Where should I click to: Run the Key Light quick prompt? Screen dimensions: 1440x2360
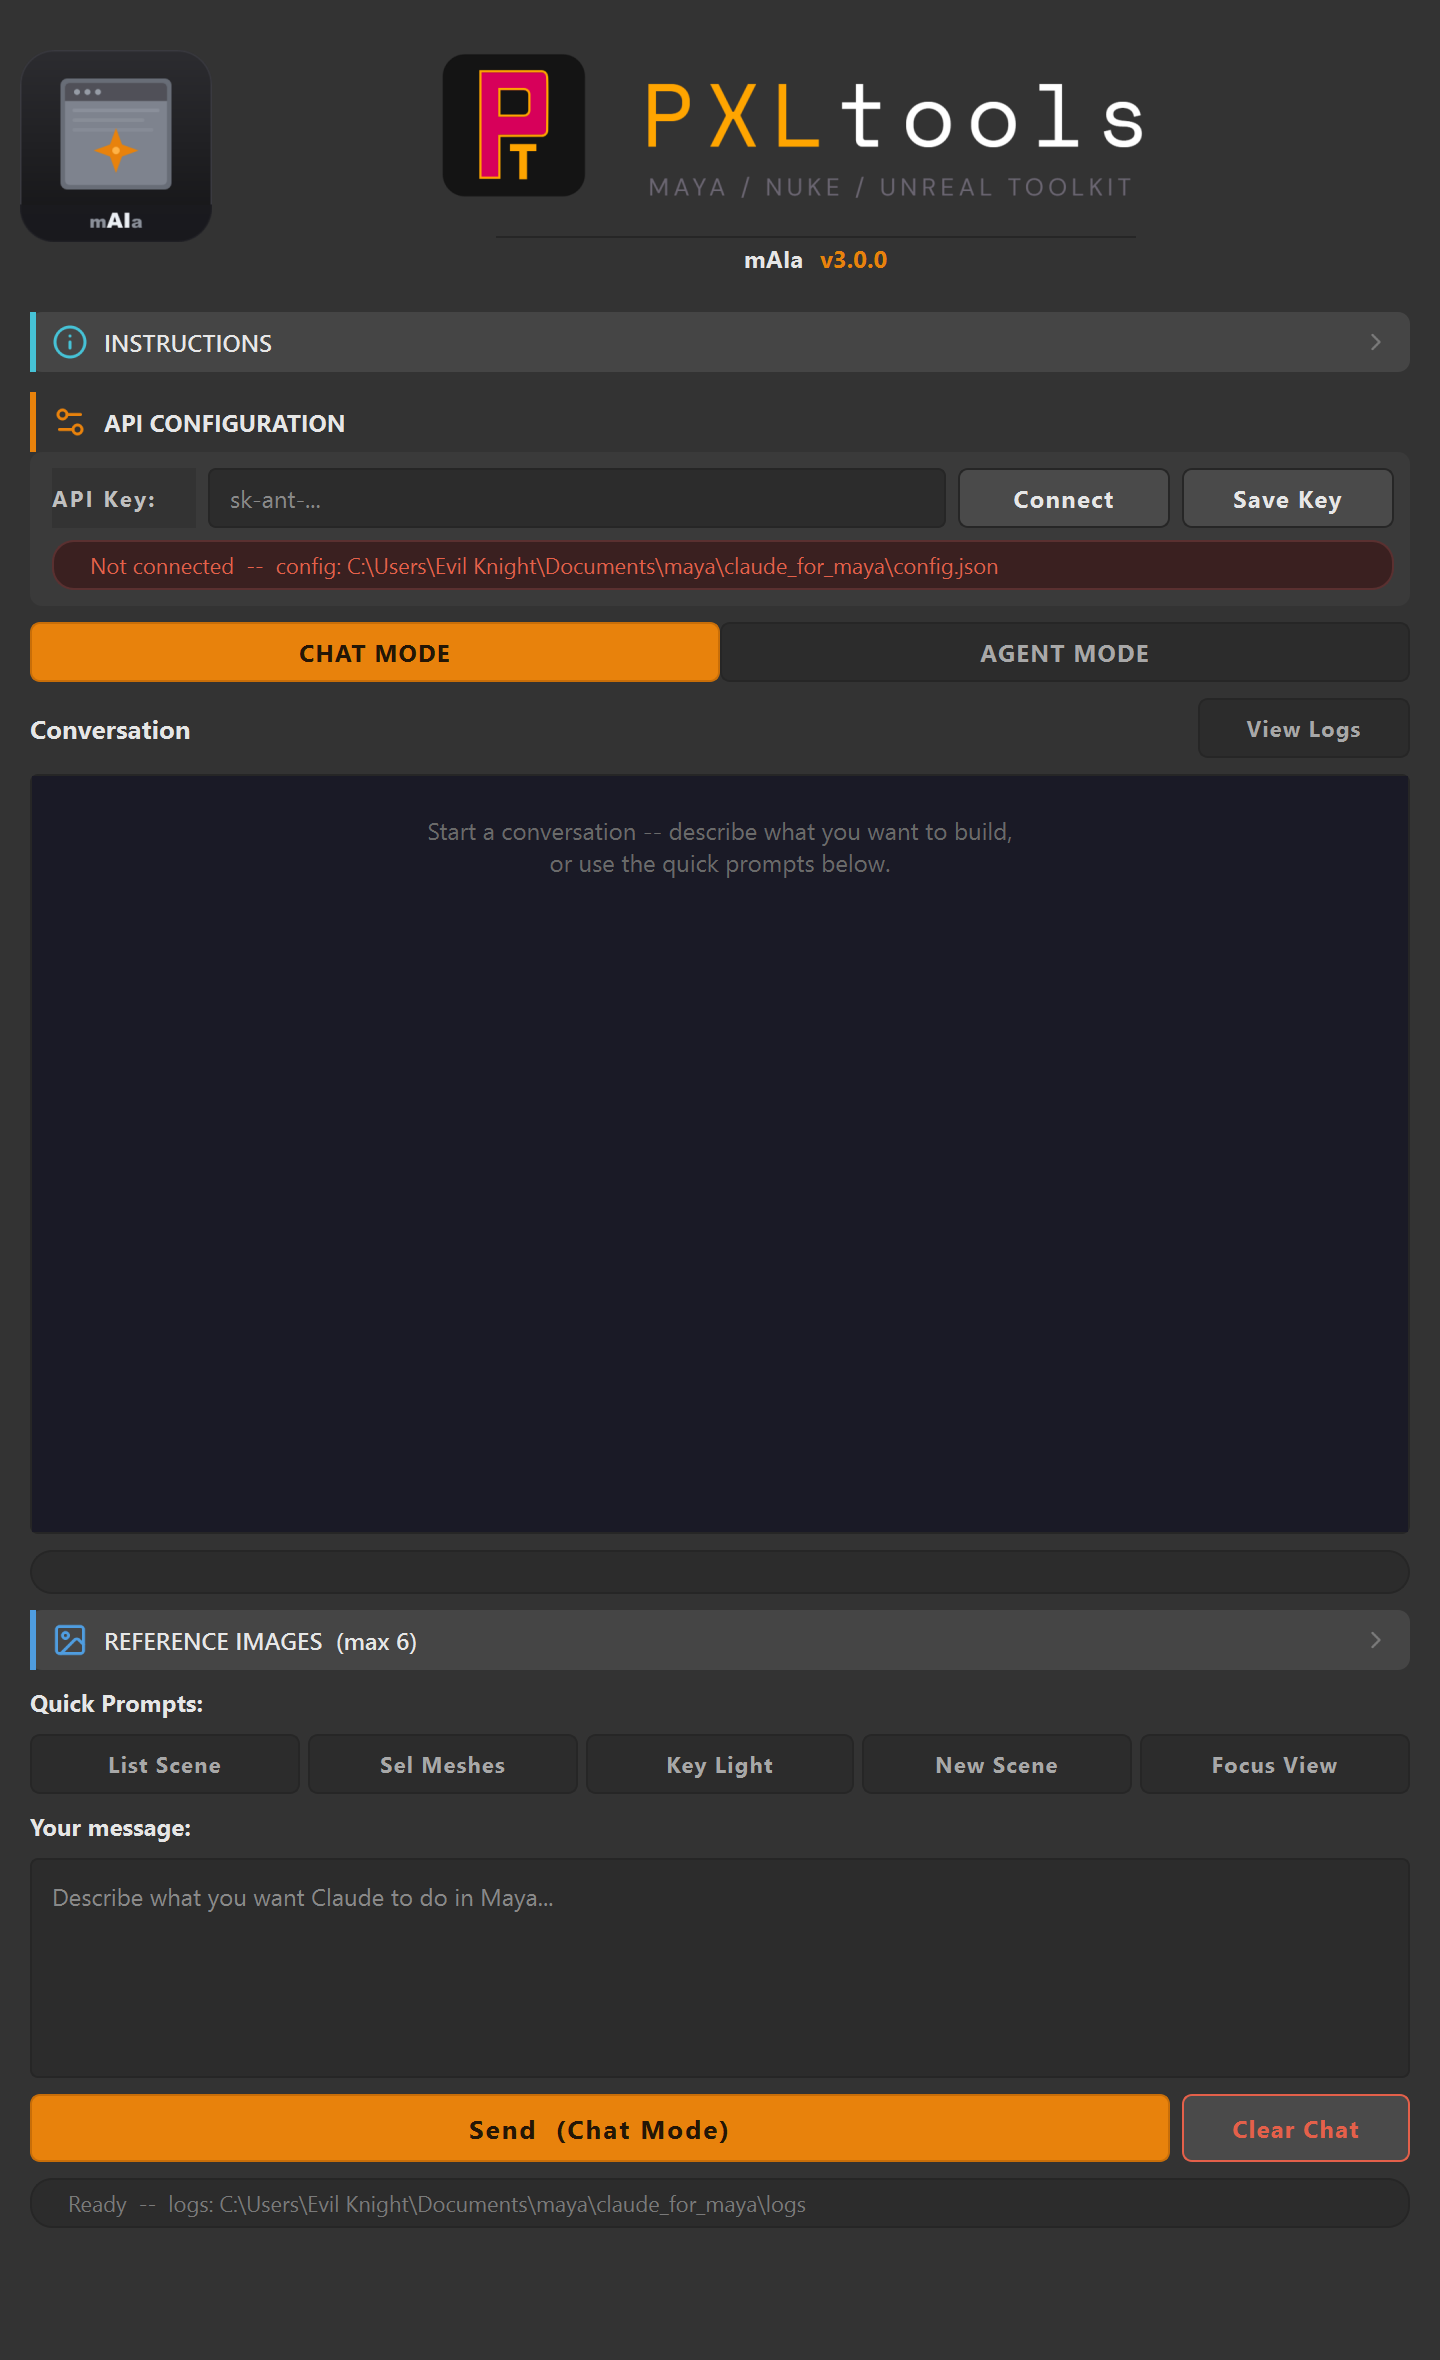coord(720,1764)
